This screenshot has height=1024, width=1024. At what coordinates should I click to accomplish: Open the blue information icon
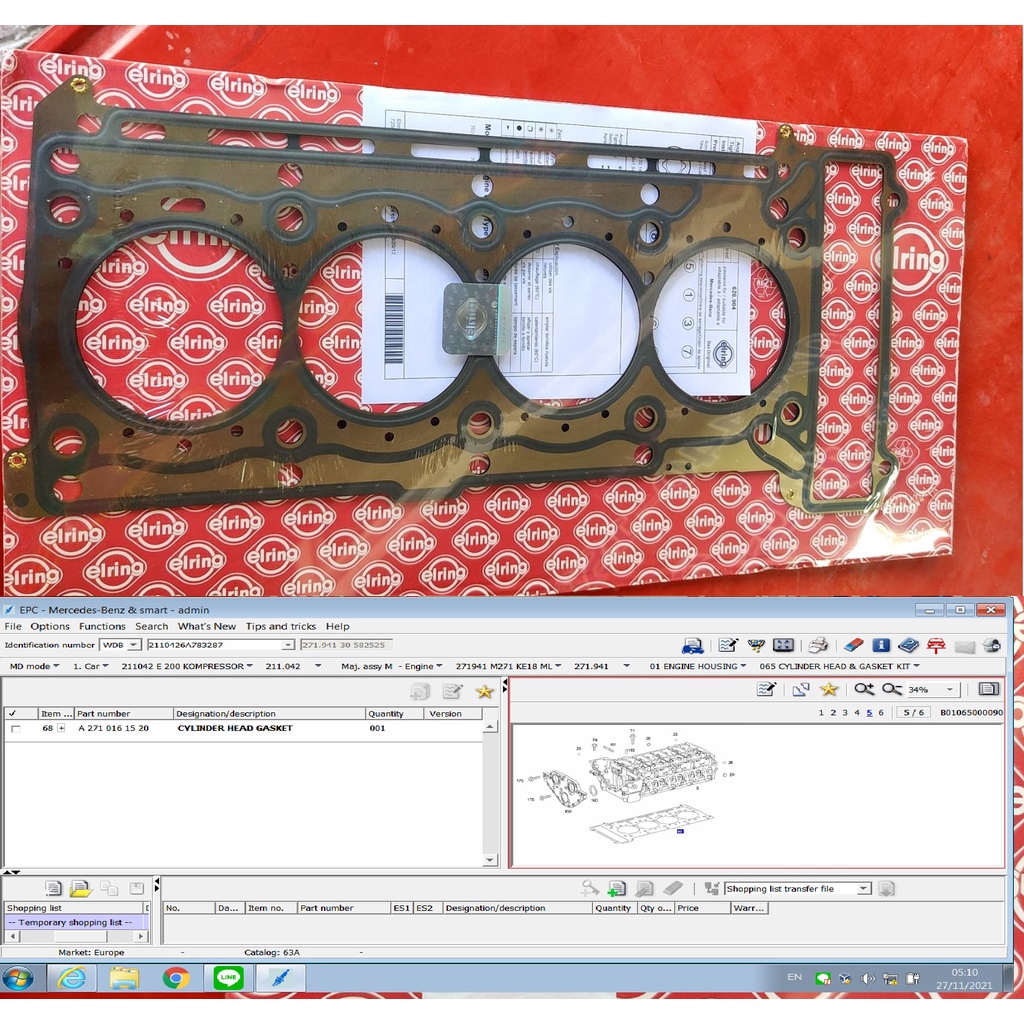881,645
